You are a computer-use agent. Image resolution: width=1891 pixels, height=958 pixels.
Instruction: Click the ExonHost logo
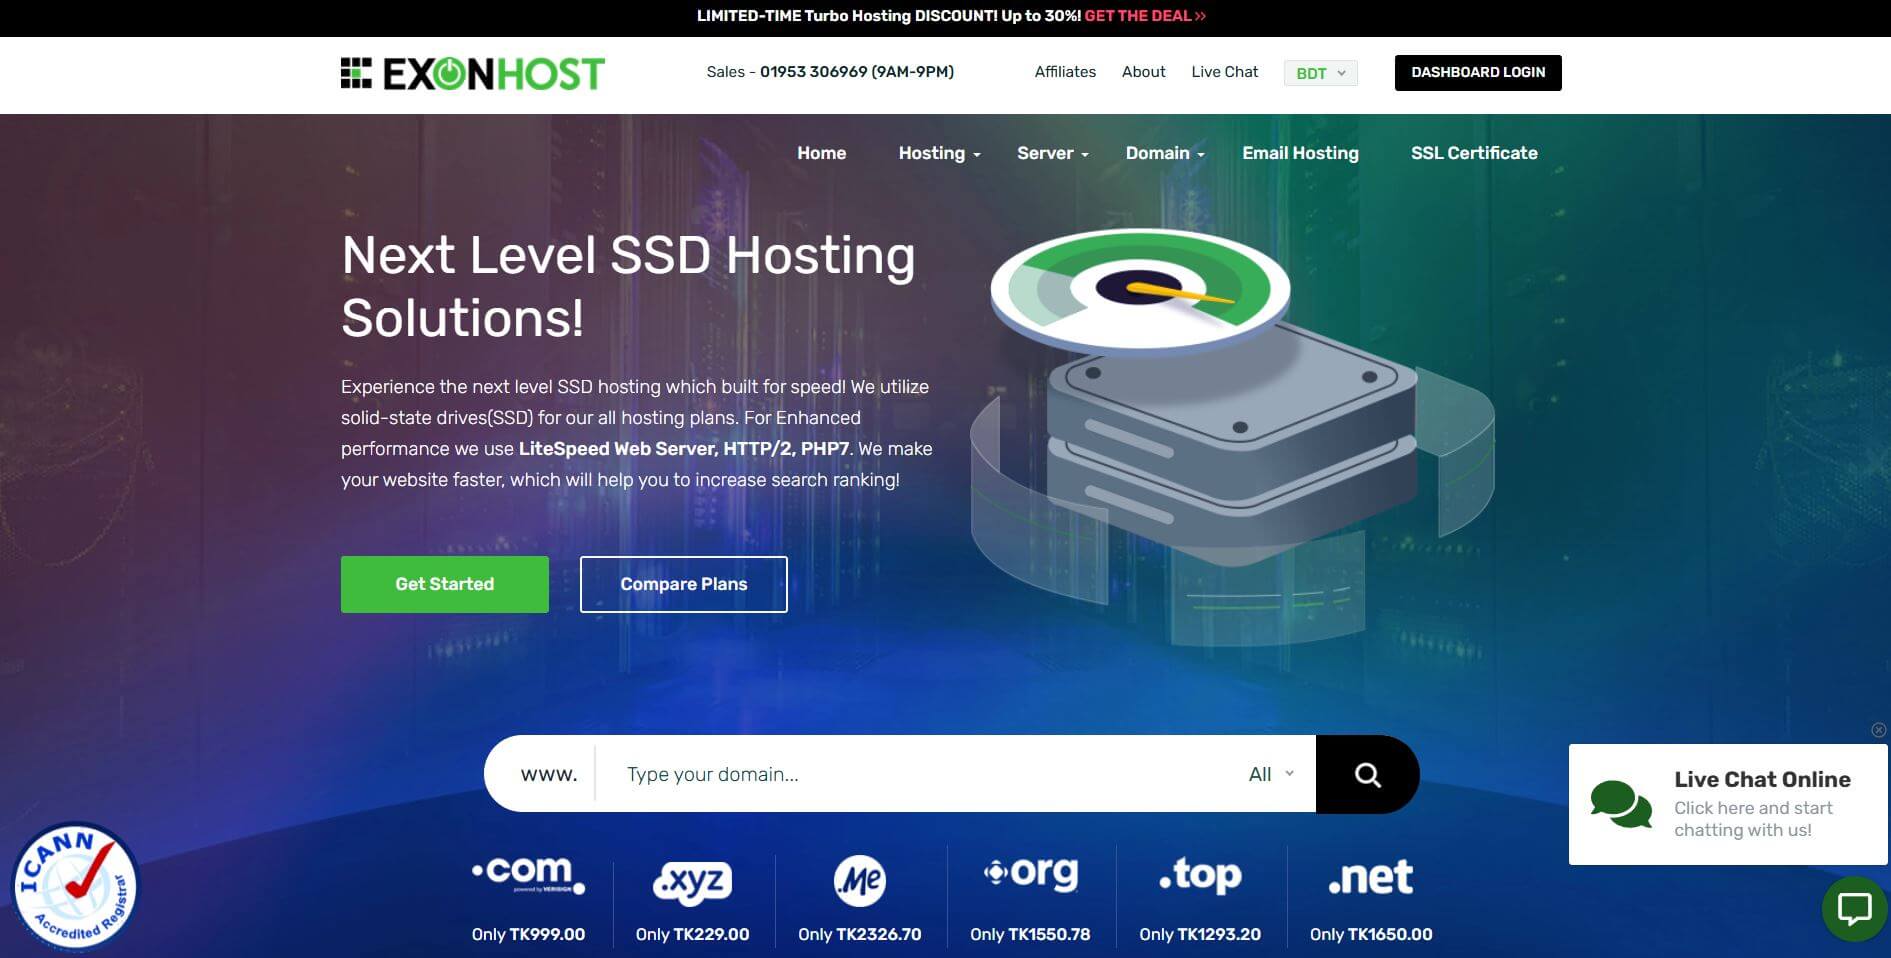pyautogui.click(x=472, y=73)
